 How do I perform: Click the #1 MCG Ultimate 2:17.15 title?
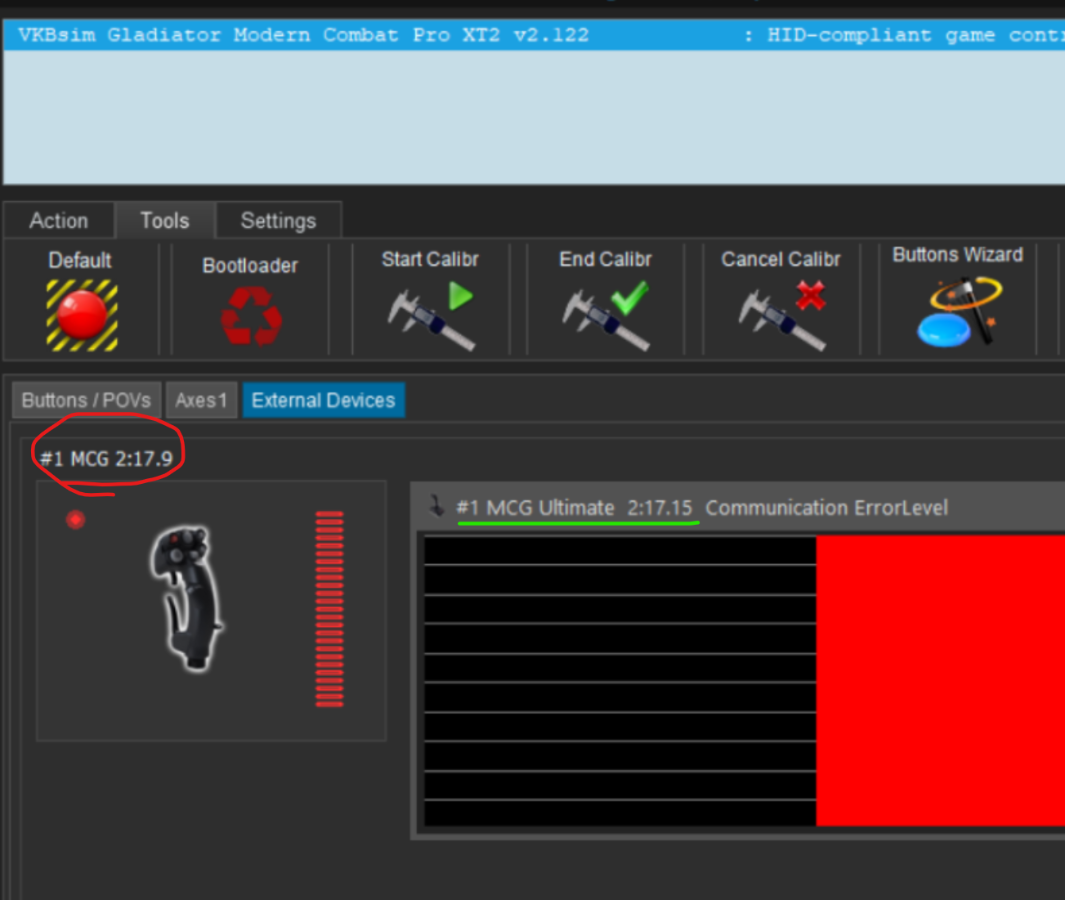click(574, 508)
